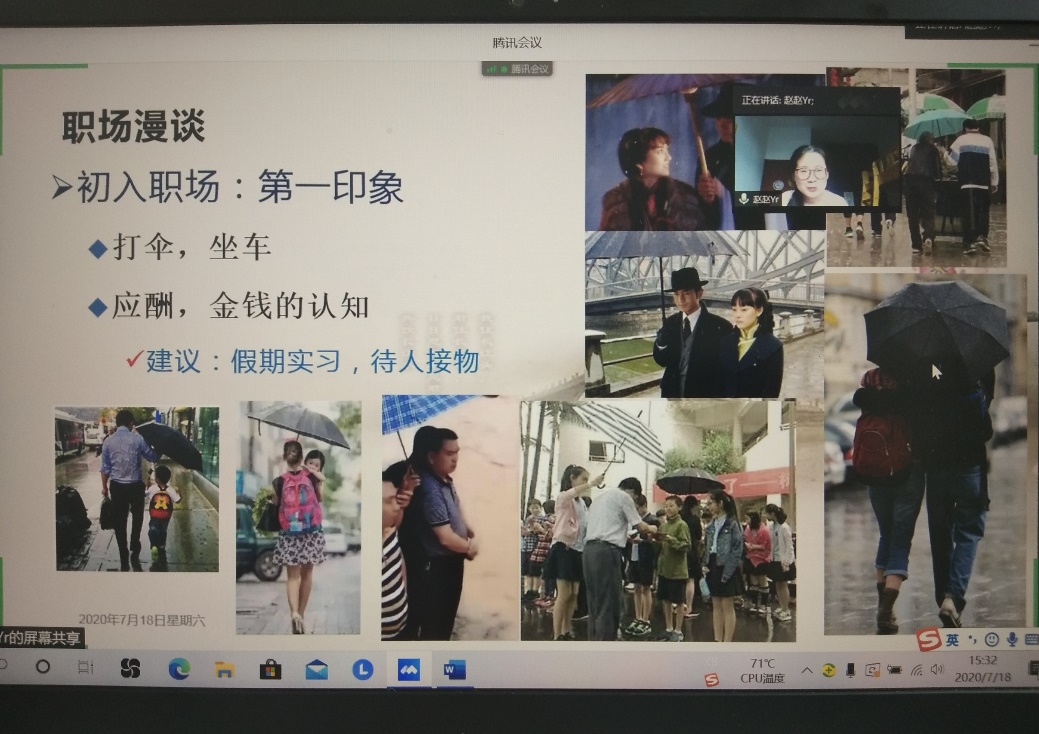Open File Explorer from the taskbar
This screenshot has height=734, width=1039.
tap(225, 670)
